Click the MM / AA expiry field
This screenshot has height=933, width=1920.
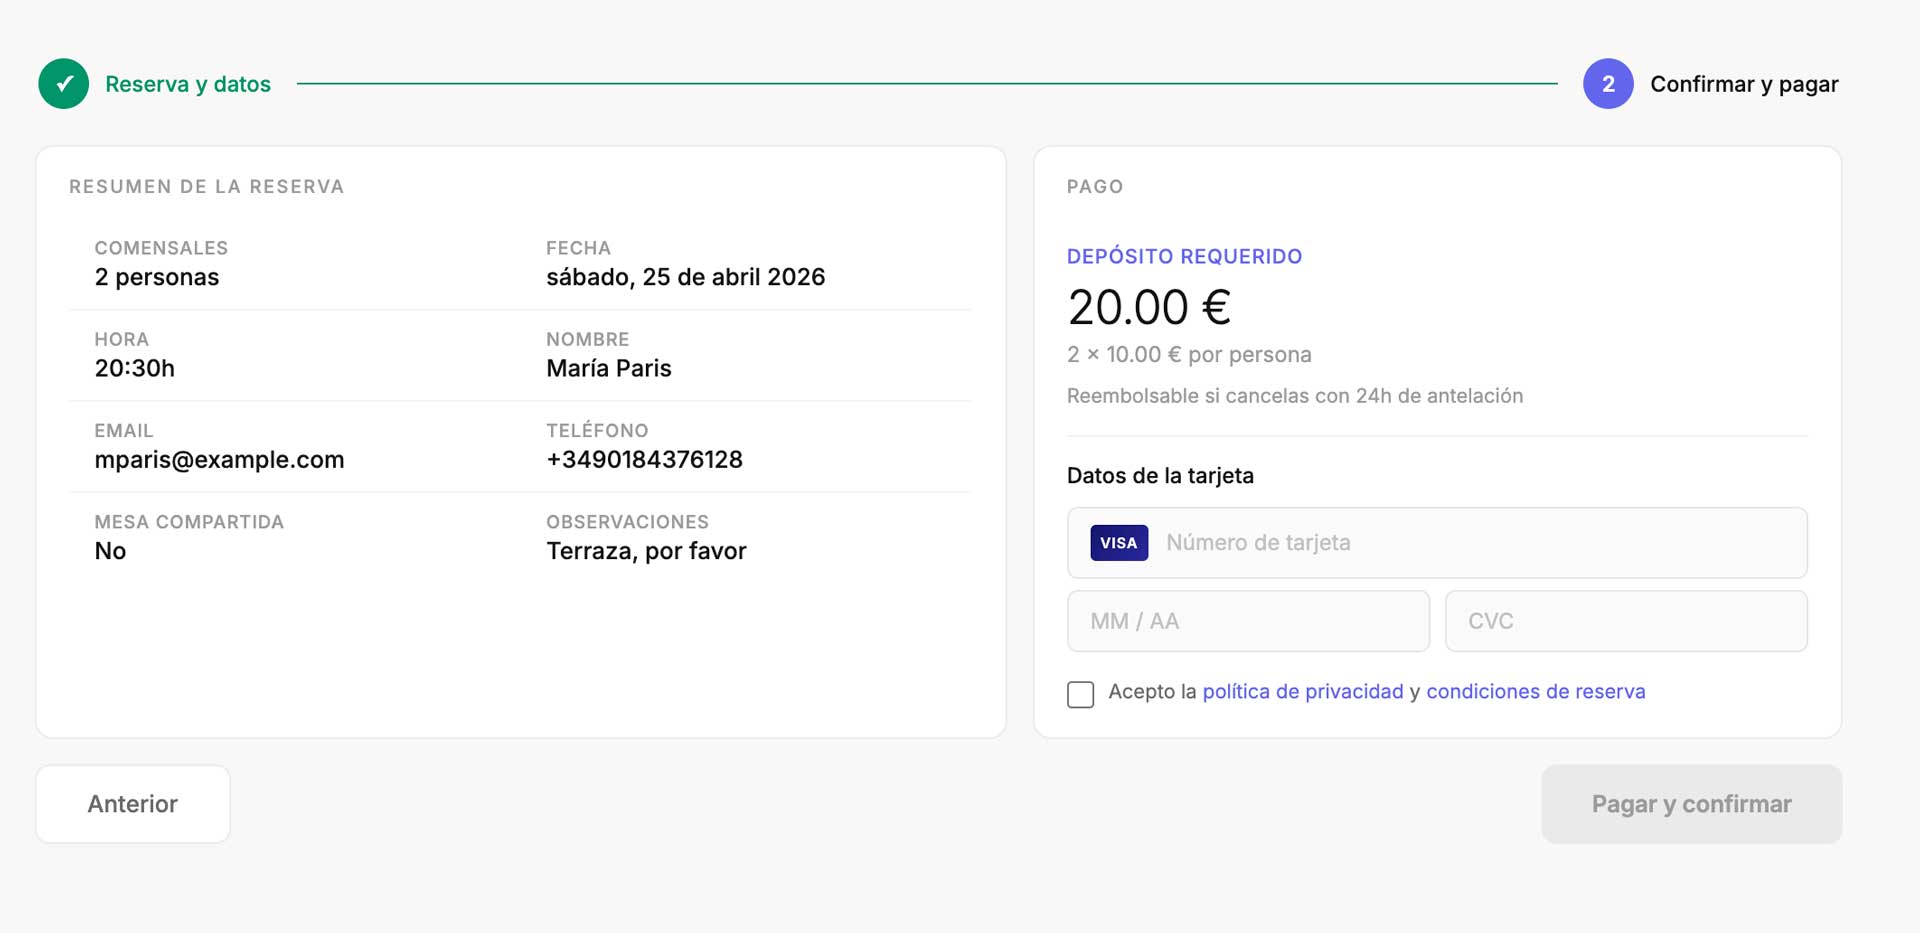pyautogui.click(x=1248, y=621)
